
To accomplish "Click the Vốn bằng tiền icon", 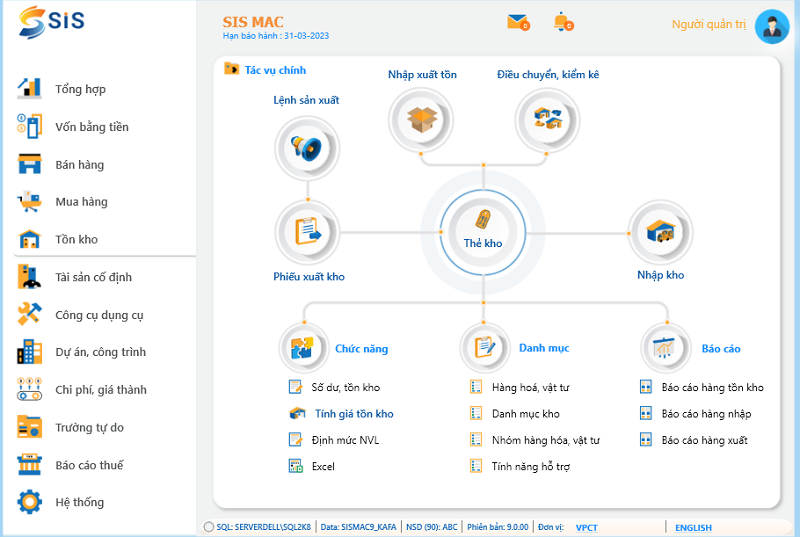I will click(x=29, y=126).
